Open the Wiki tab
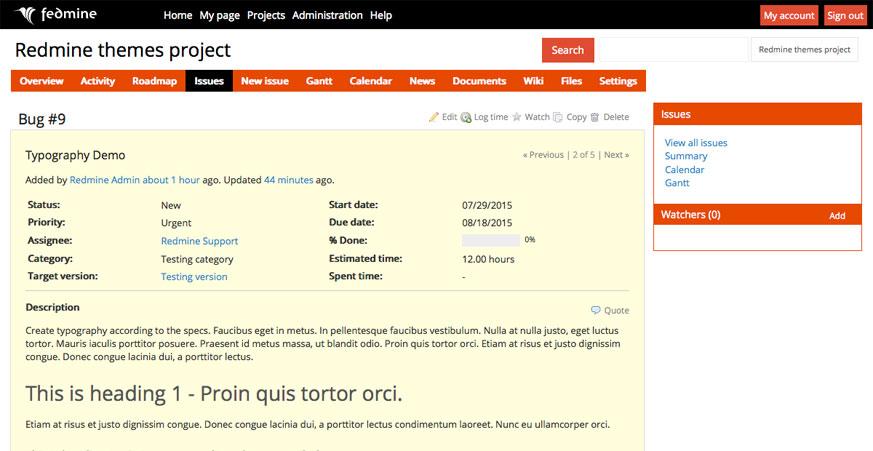Screen dimensions: 873x451 click(x=533, y=81)
